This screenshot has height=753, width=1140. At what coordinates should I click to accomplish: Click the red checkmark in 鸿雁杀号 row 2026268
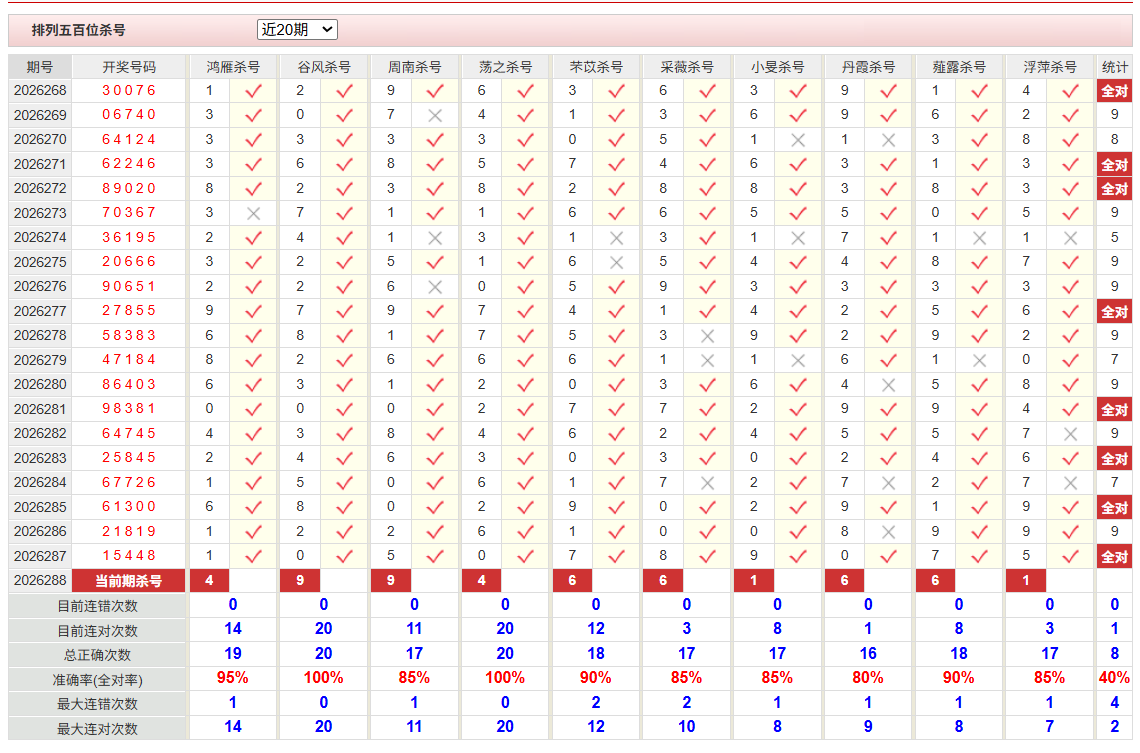[x=253, y=92]
